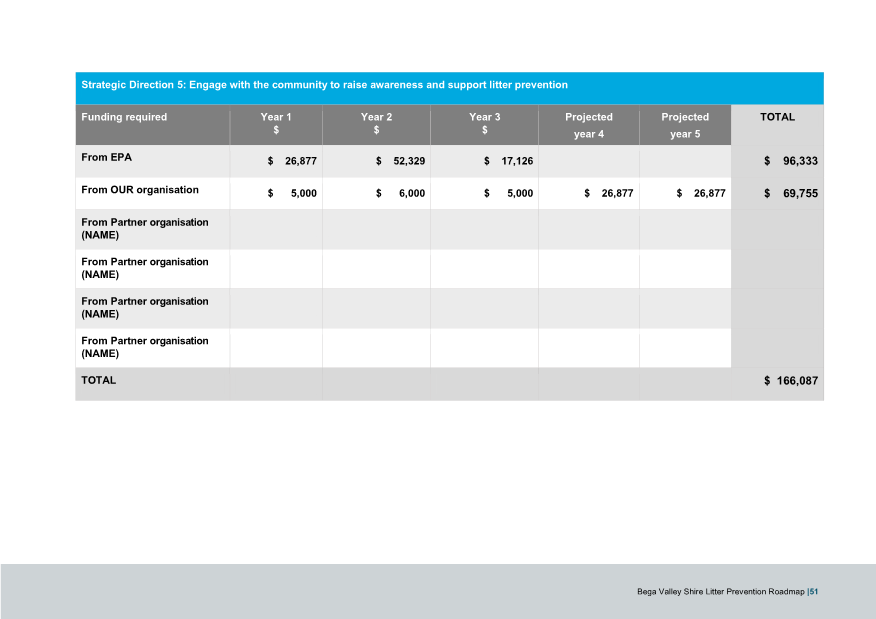This screenshot has width=876, height=619.
Task: Select the TOTAL column header
Action: [777, 117]
